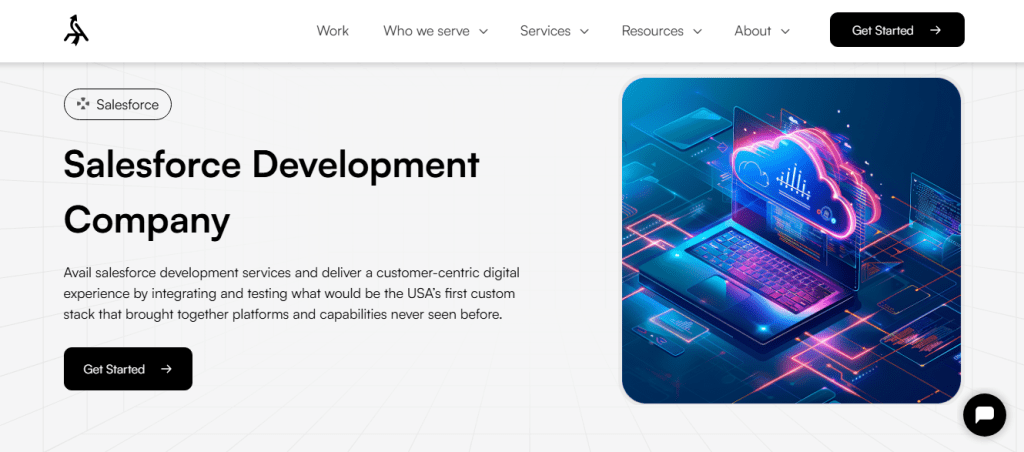
Task: Expand the Who we serve chevron
Action: [483, 31]
